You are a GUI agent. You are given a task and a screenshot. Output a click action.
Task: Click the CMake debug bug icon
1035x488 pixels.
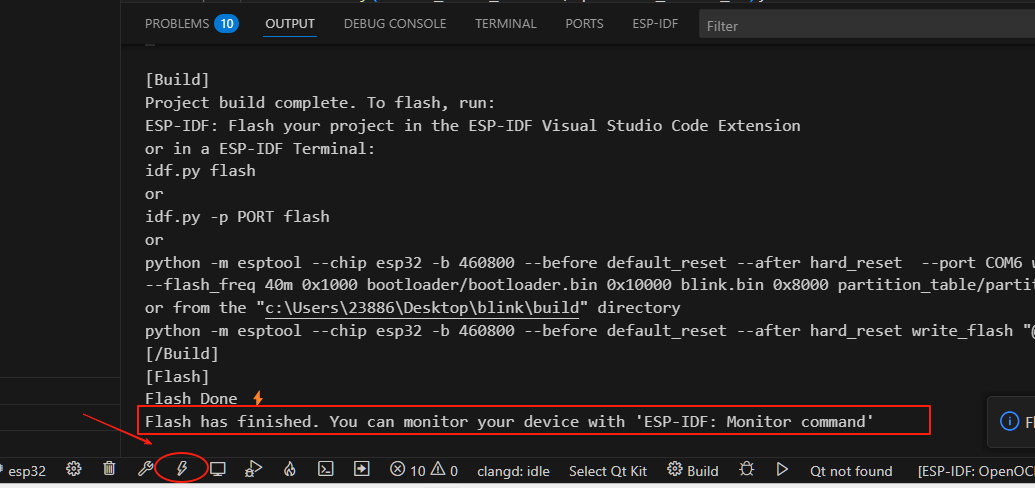(747, 470)
